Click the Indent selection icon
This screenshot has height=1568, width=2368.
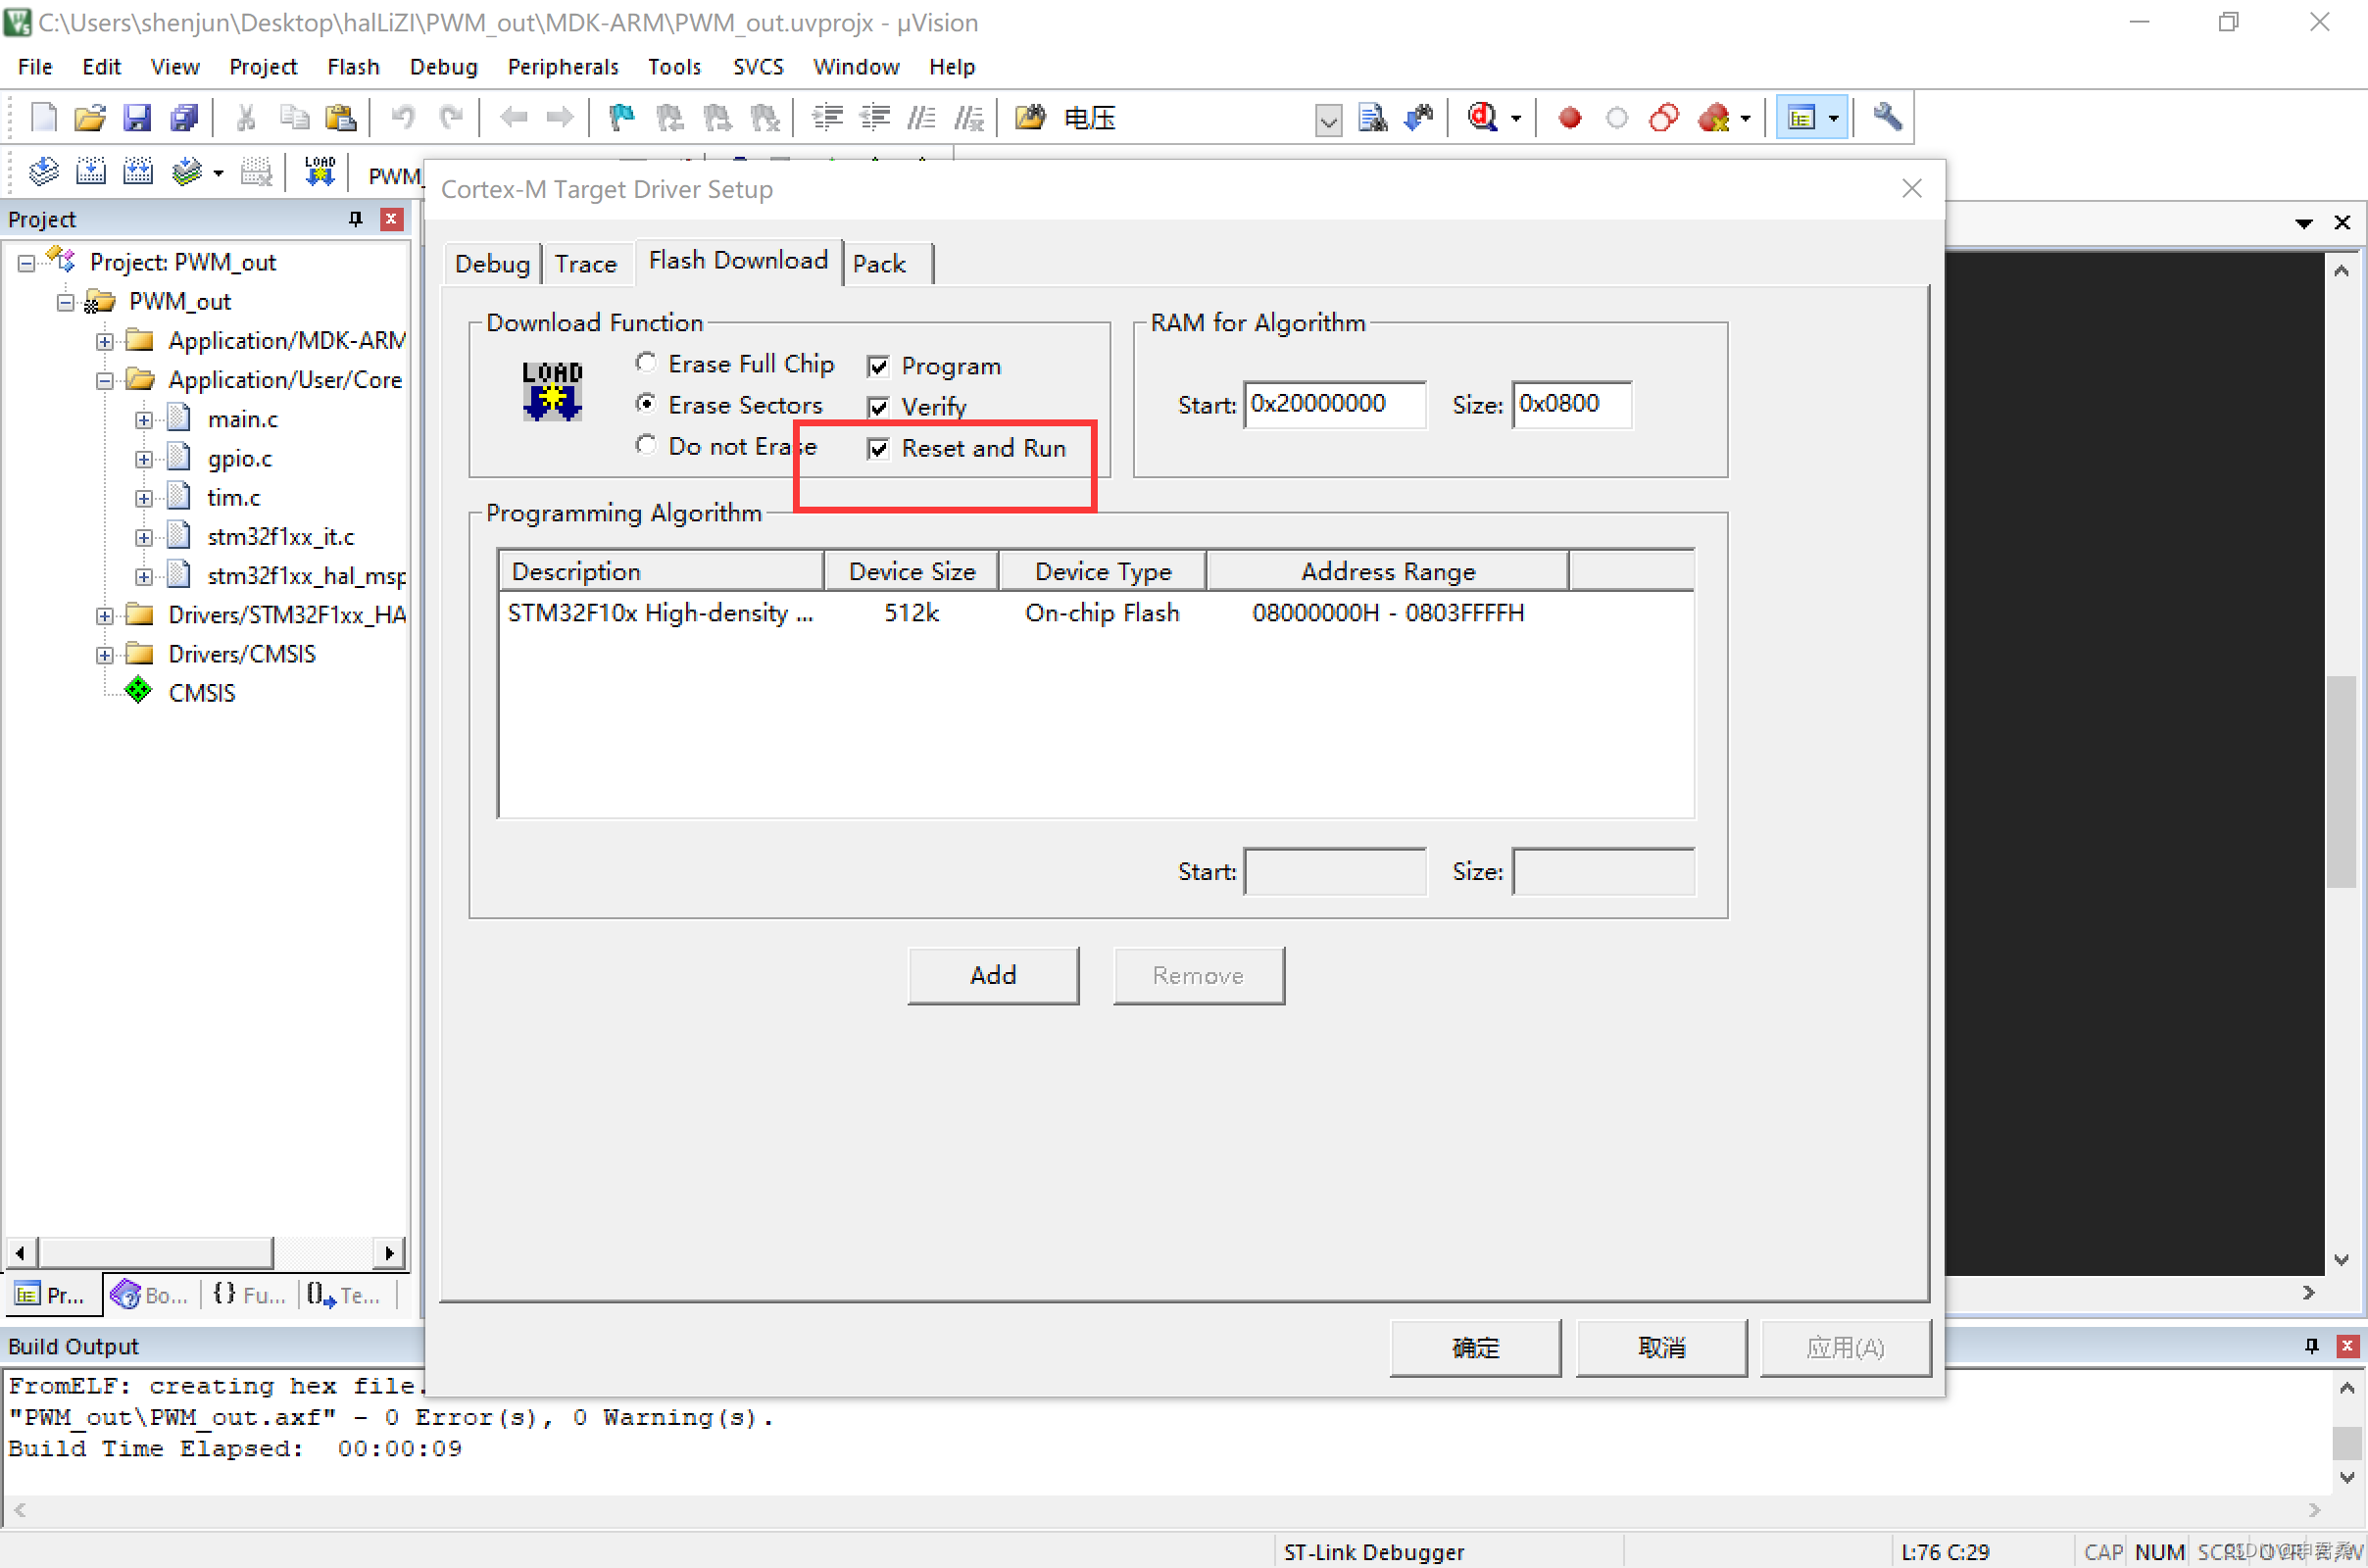point(828,118)
